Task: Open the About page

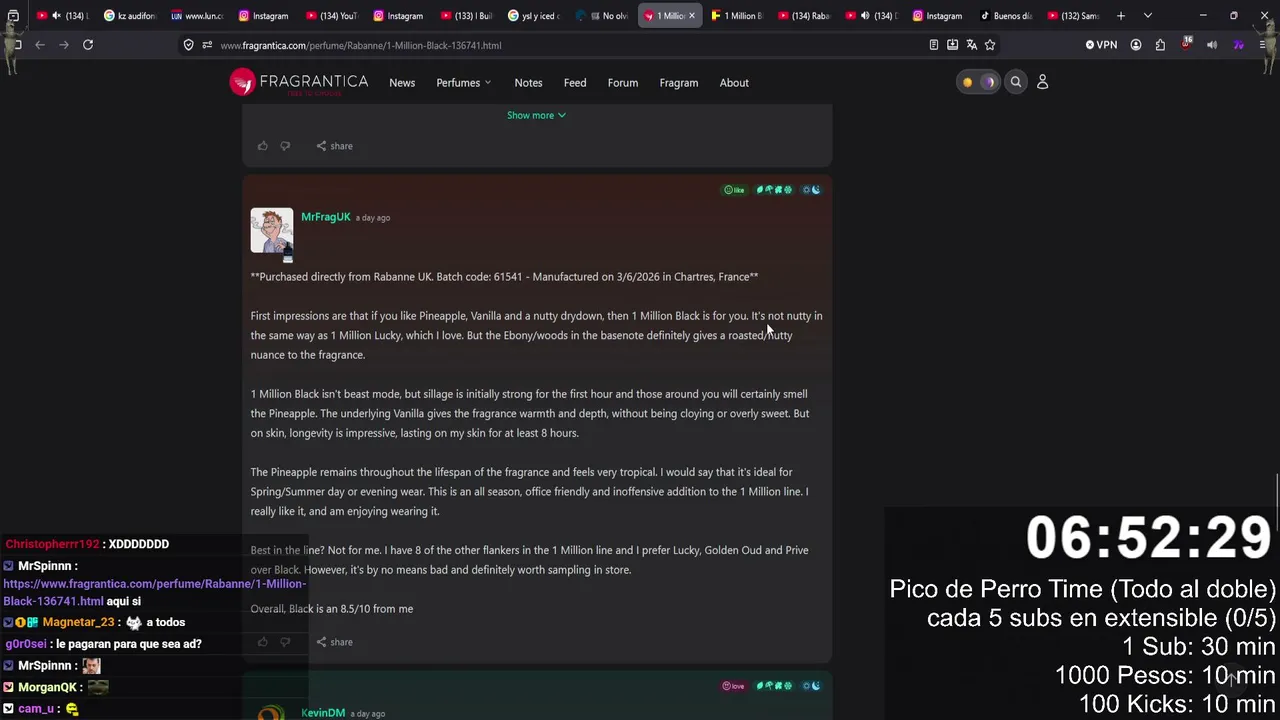Action: click(x=734, y=83)
